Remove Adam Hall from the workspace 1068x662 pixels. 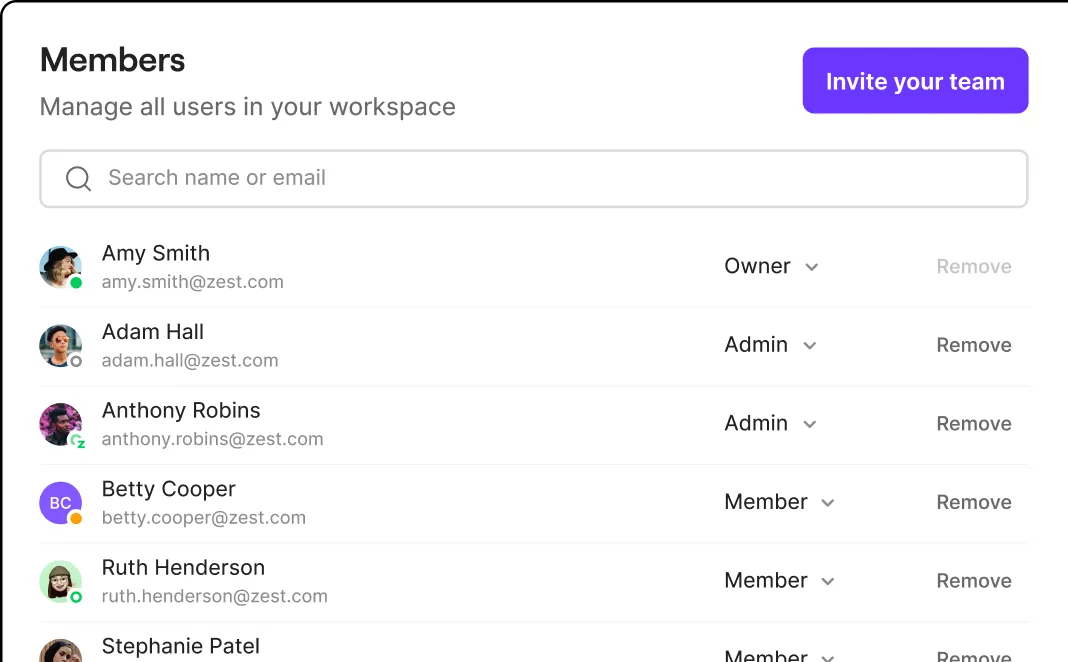click(973, 345)
